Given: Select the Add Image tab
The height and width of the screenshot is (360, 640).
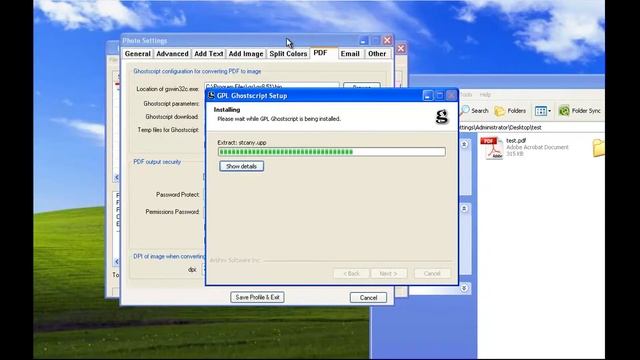Looking at the screenshot, I should pyautogui.click(x=246, y=54).
